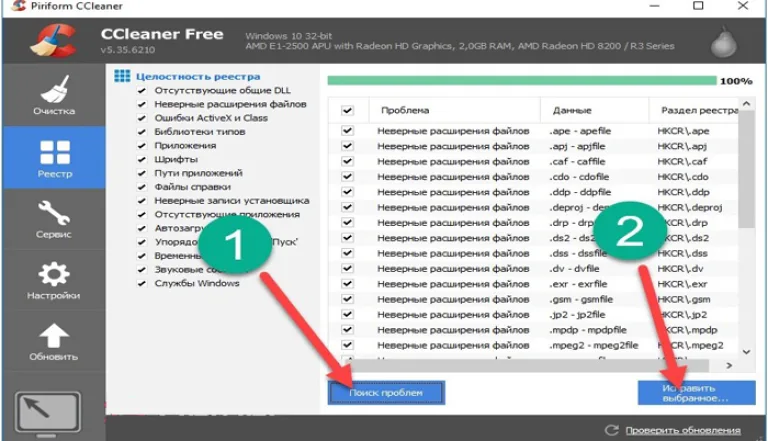Sort by the Раздел реестра column header

click(694, 110)
